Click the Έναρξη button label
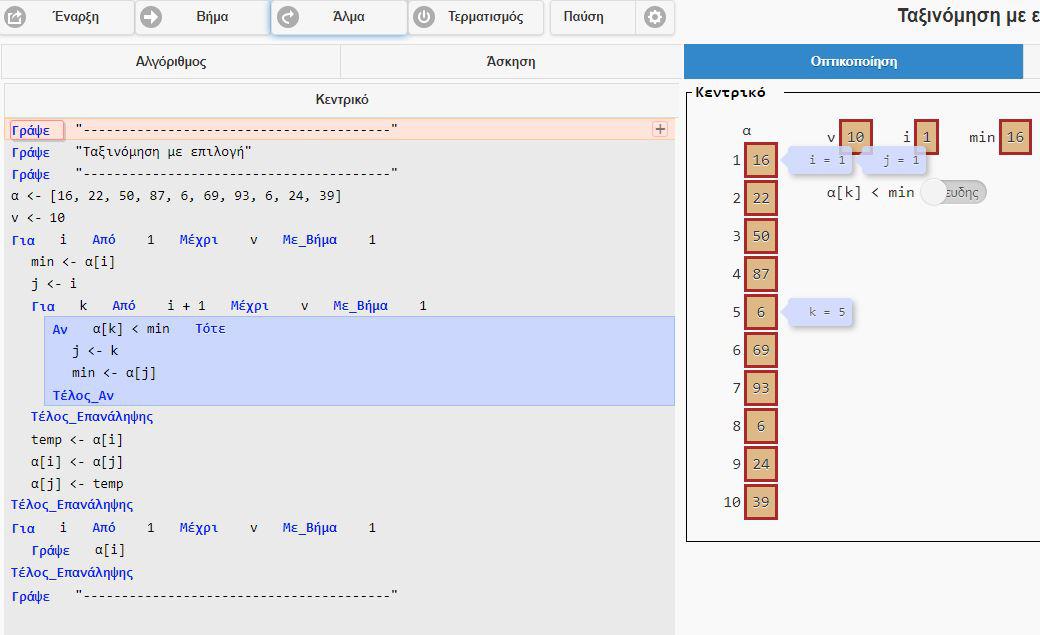Image resolution: width=1040 pixels, height=635 pixels. [x=76, y=17]
